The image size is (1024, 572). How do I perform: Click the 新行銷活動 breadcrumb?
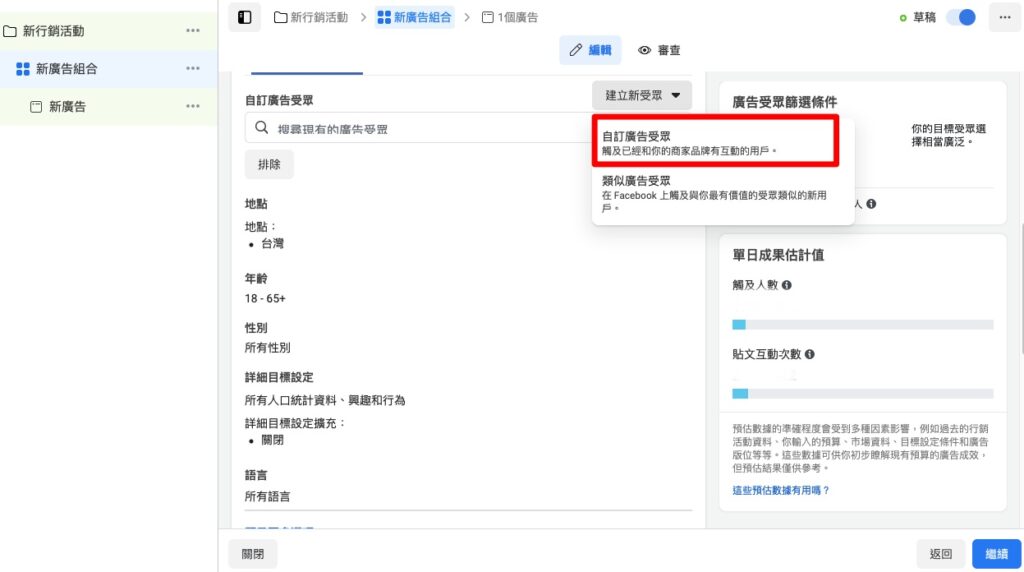311,18
